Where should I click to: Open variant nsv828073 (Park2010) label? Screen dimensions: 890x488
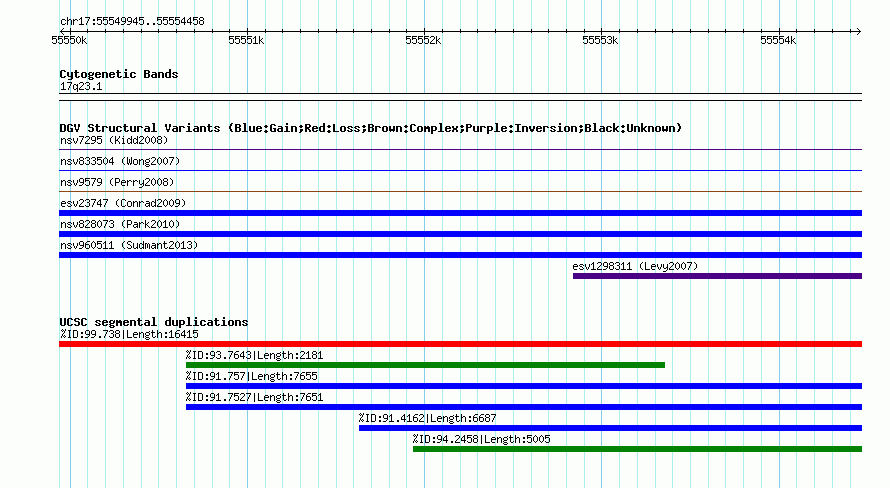coord(120,224)
